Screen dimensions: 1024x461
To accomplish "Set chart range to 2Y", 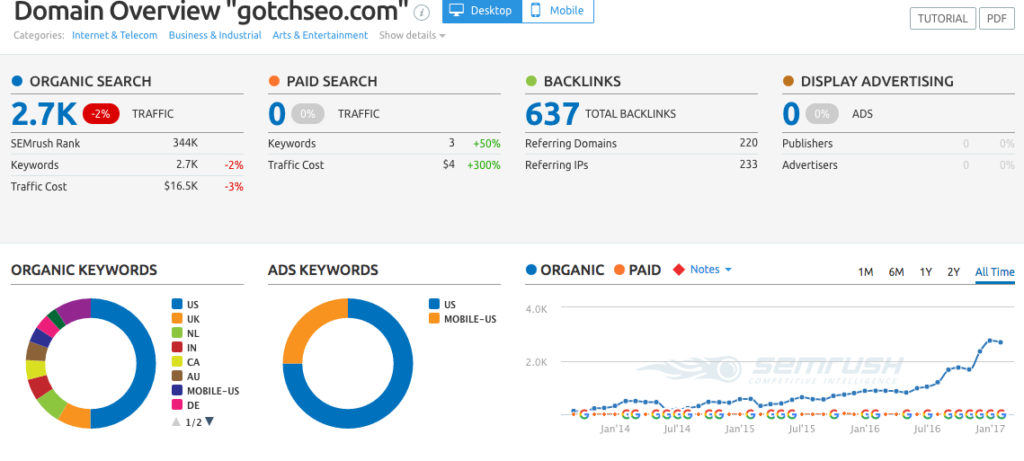I will point(953,272).
